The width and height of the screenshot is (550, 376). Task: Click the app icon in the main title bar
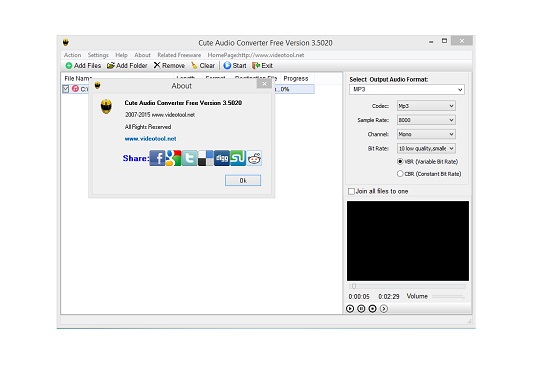pos(66,42)
